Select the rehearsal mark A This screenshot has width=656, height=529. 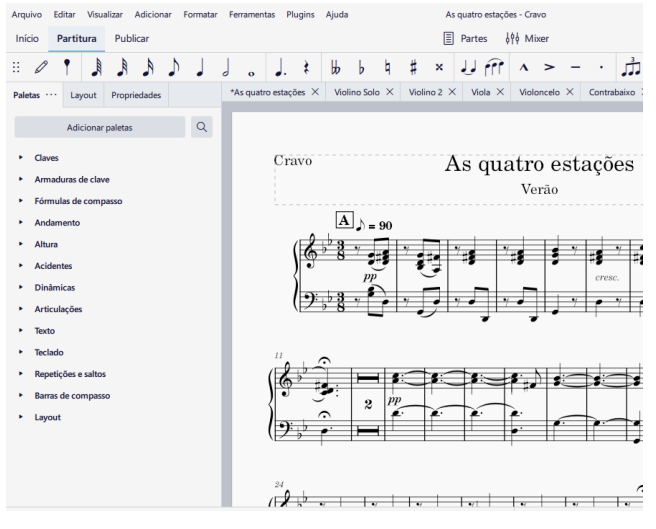coord(344,220)
